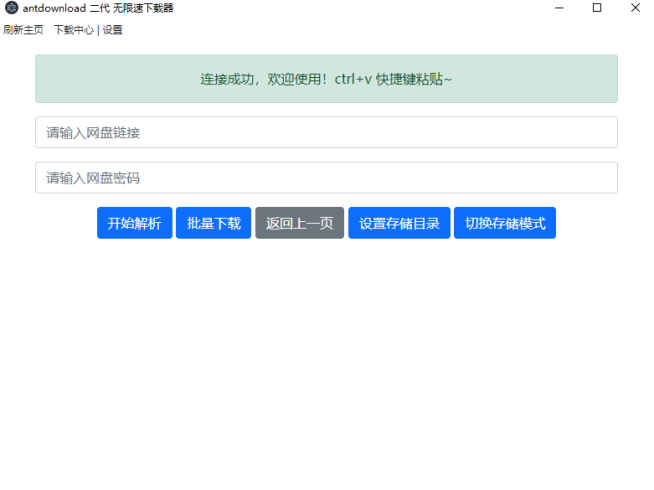
Task: Click empty title bar space beside the title
Action: [350, 8]
